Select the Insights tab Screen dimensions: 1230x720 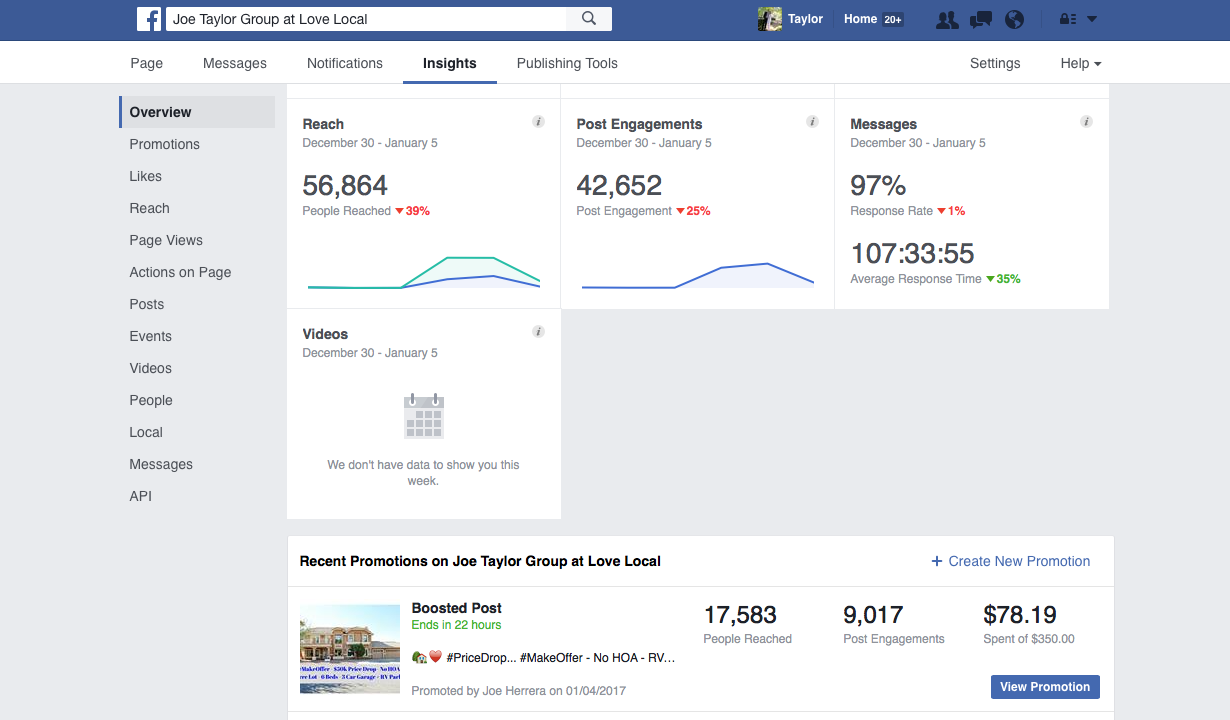pyautogui.click(x=450, y=63)
